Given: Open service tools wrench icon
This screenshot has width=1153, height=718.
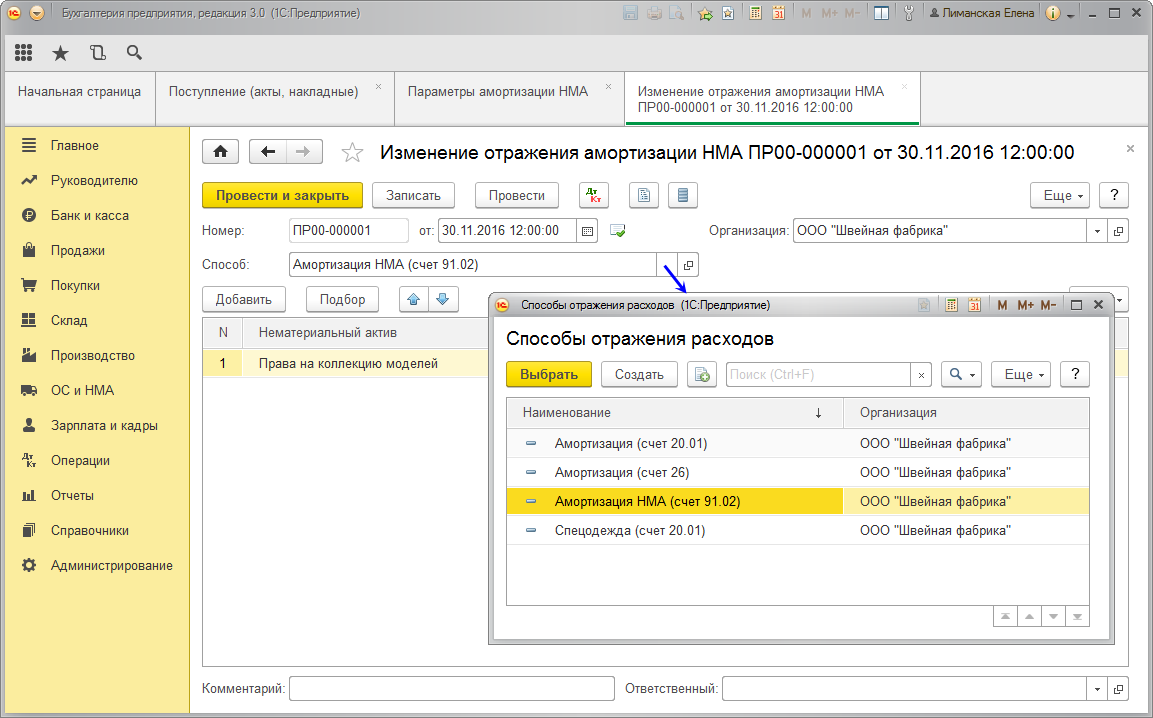Looking at the screenshot, I should pyautogui.click(x=909, y=13).
